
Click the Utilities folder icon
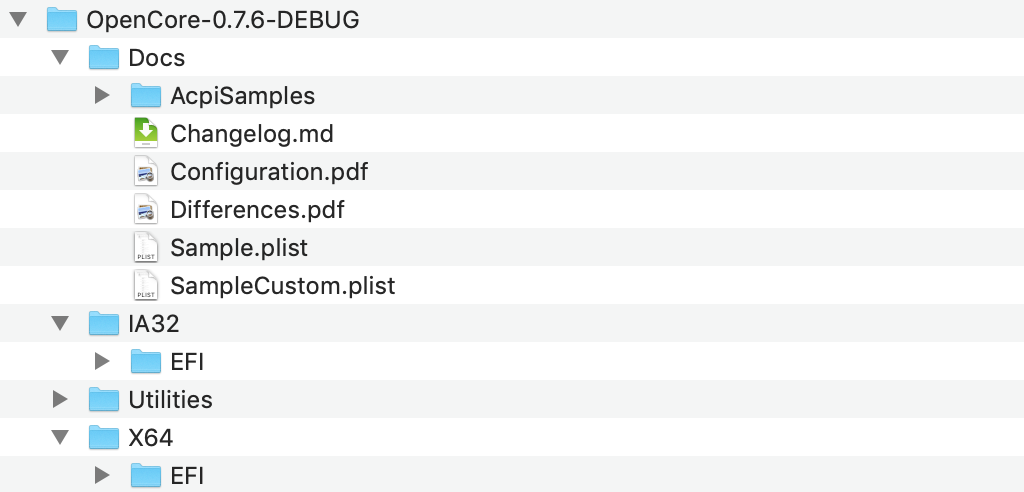click(104, 400)
